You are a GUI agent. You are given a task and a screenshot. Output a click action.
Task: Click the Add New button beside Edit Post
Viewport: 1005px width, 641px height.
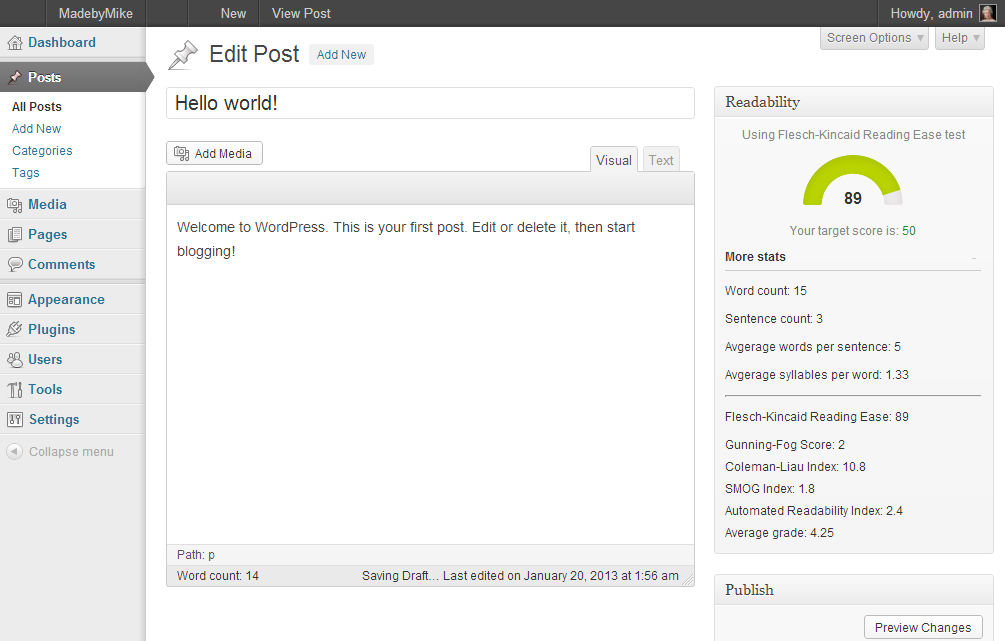[341, 54]
